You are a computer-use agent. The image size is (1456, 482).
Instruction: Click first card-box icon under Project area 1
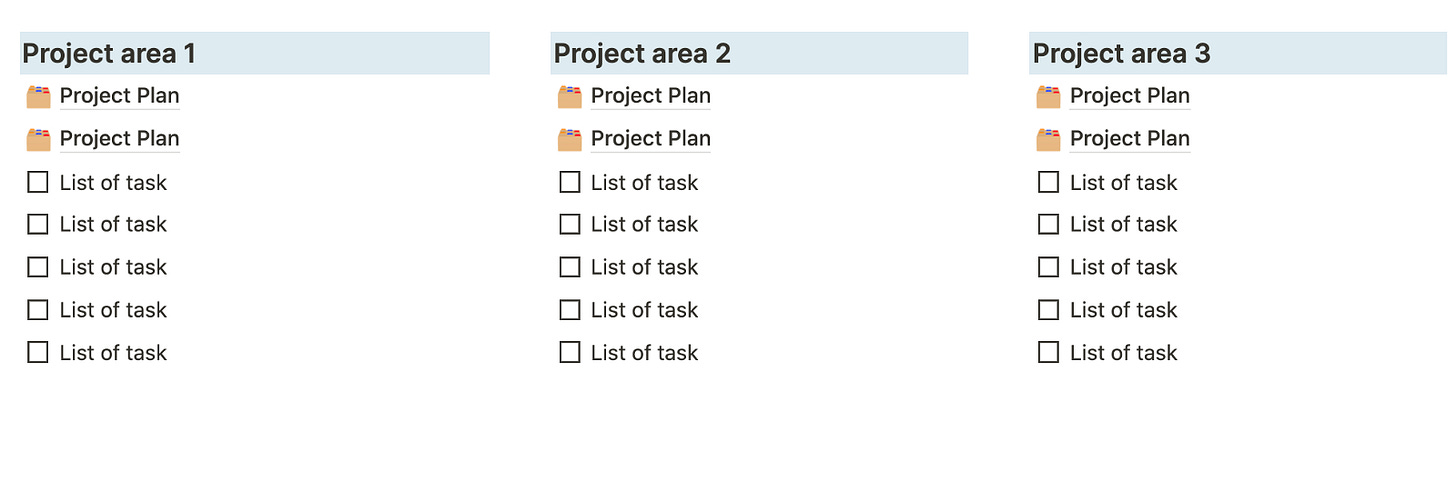point(38,96)
